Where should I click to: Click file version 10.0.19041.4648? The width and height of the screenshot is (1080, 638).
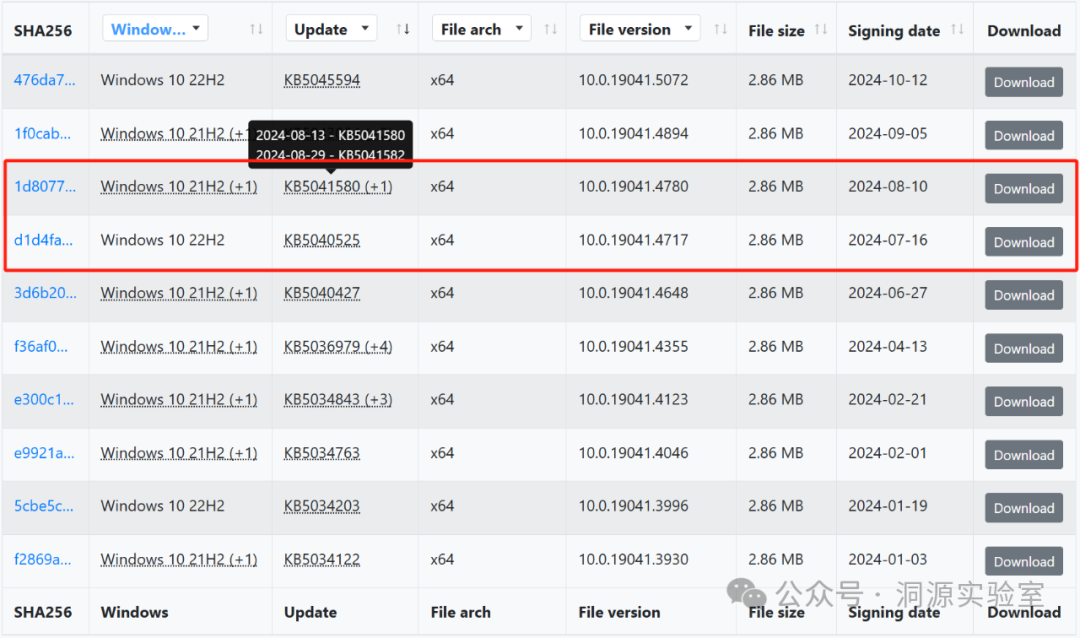[633, 293]
